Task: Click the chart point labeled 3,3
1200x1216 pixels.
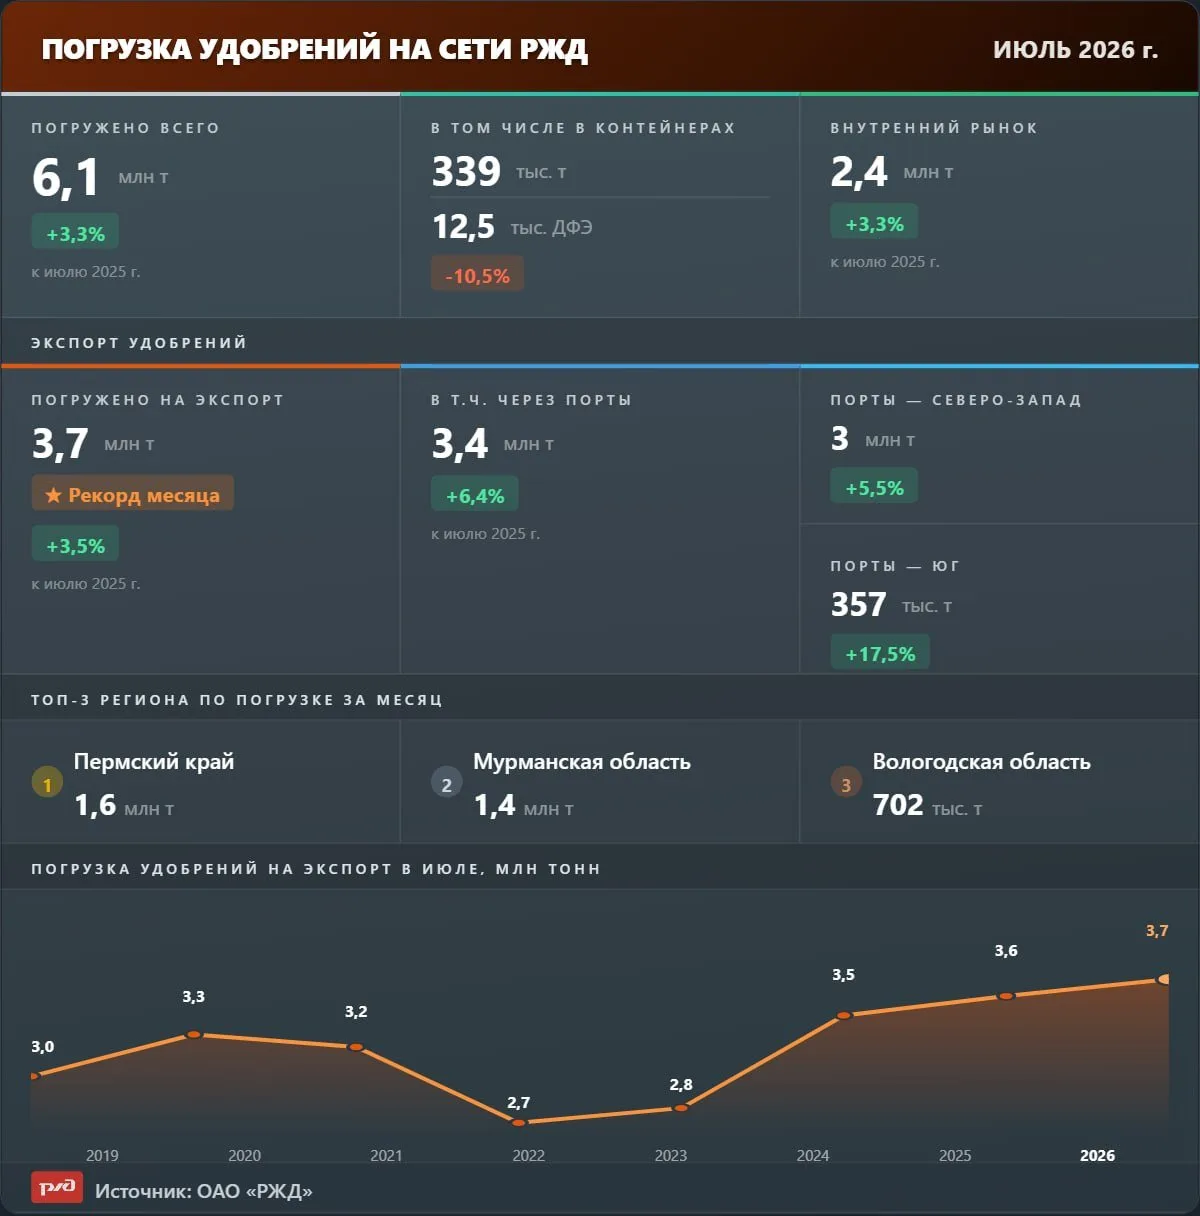Action: pyautogui.click(x=194, y=1034)
